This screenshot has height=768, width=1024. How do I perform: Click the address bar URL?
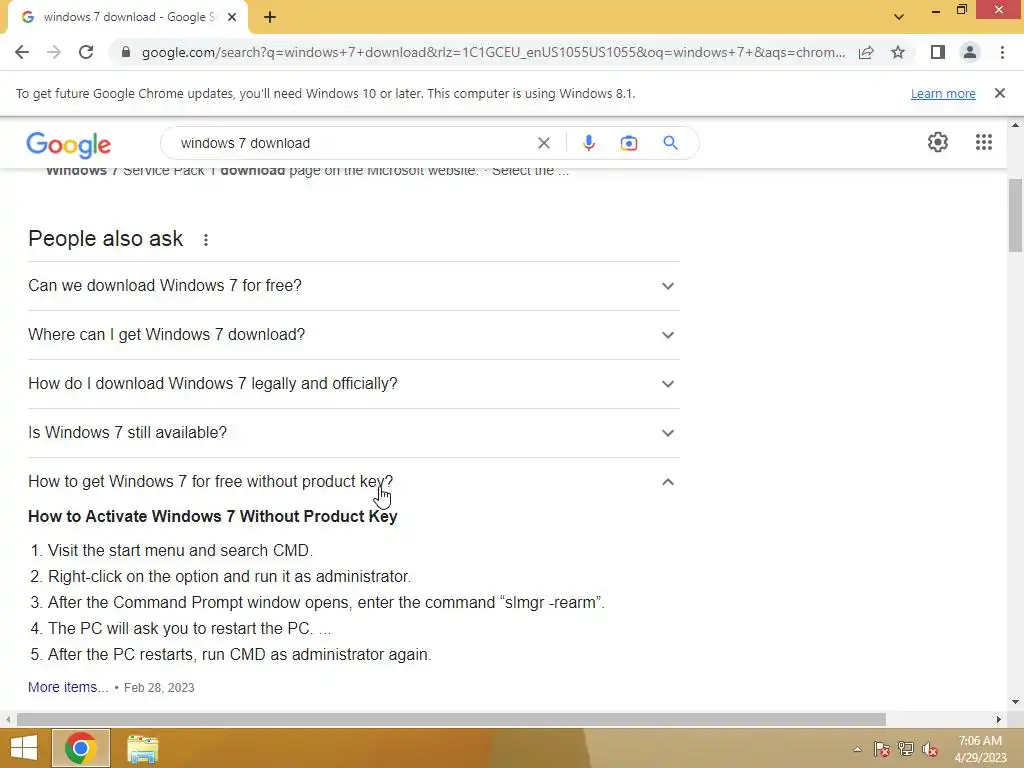[x=493, y=52]
